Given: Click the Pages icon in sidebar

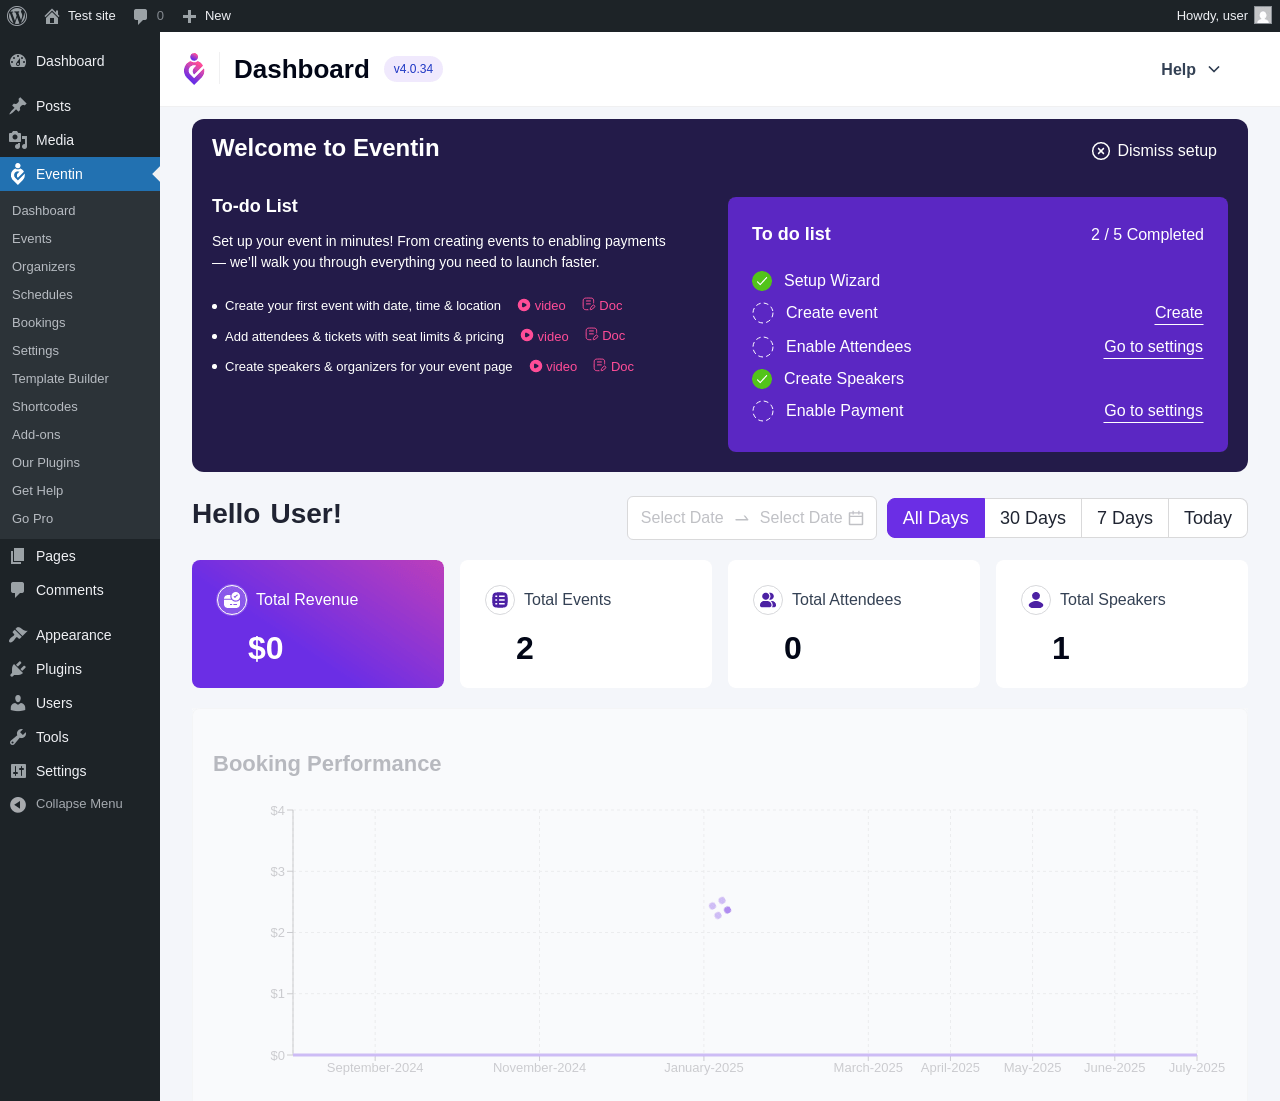Looking at the screenshot, I should pyautogui.click(x=18, y=556).
